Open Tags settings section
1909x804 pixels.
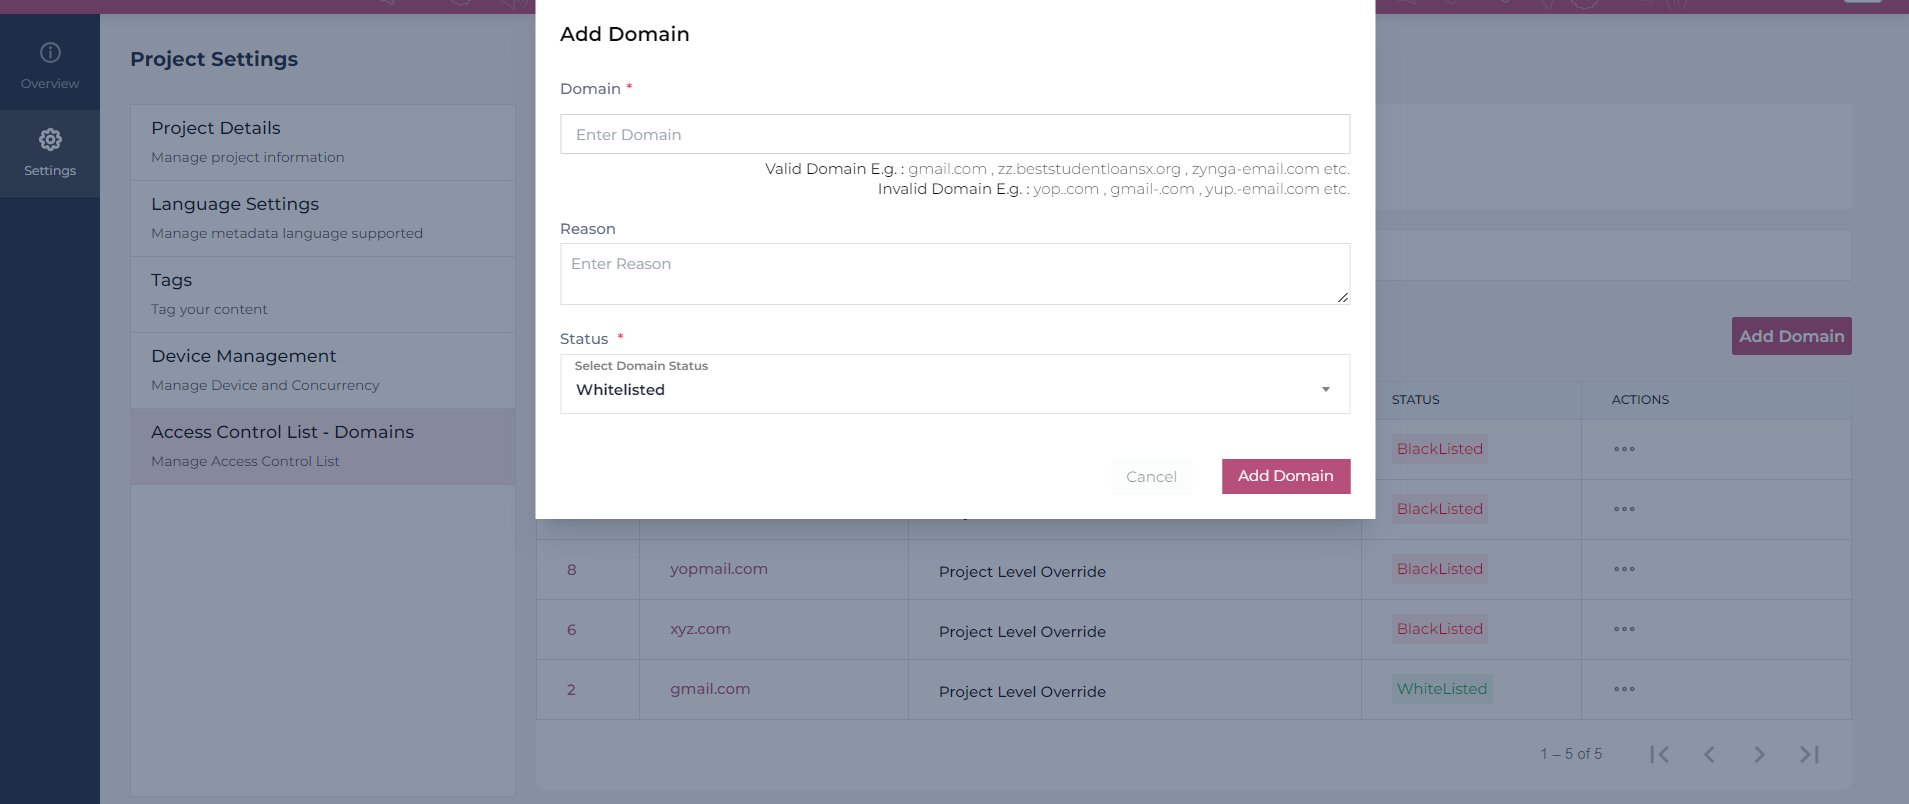coord(323,294)
